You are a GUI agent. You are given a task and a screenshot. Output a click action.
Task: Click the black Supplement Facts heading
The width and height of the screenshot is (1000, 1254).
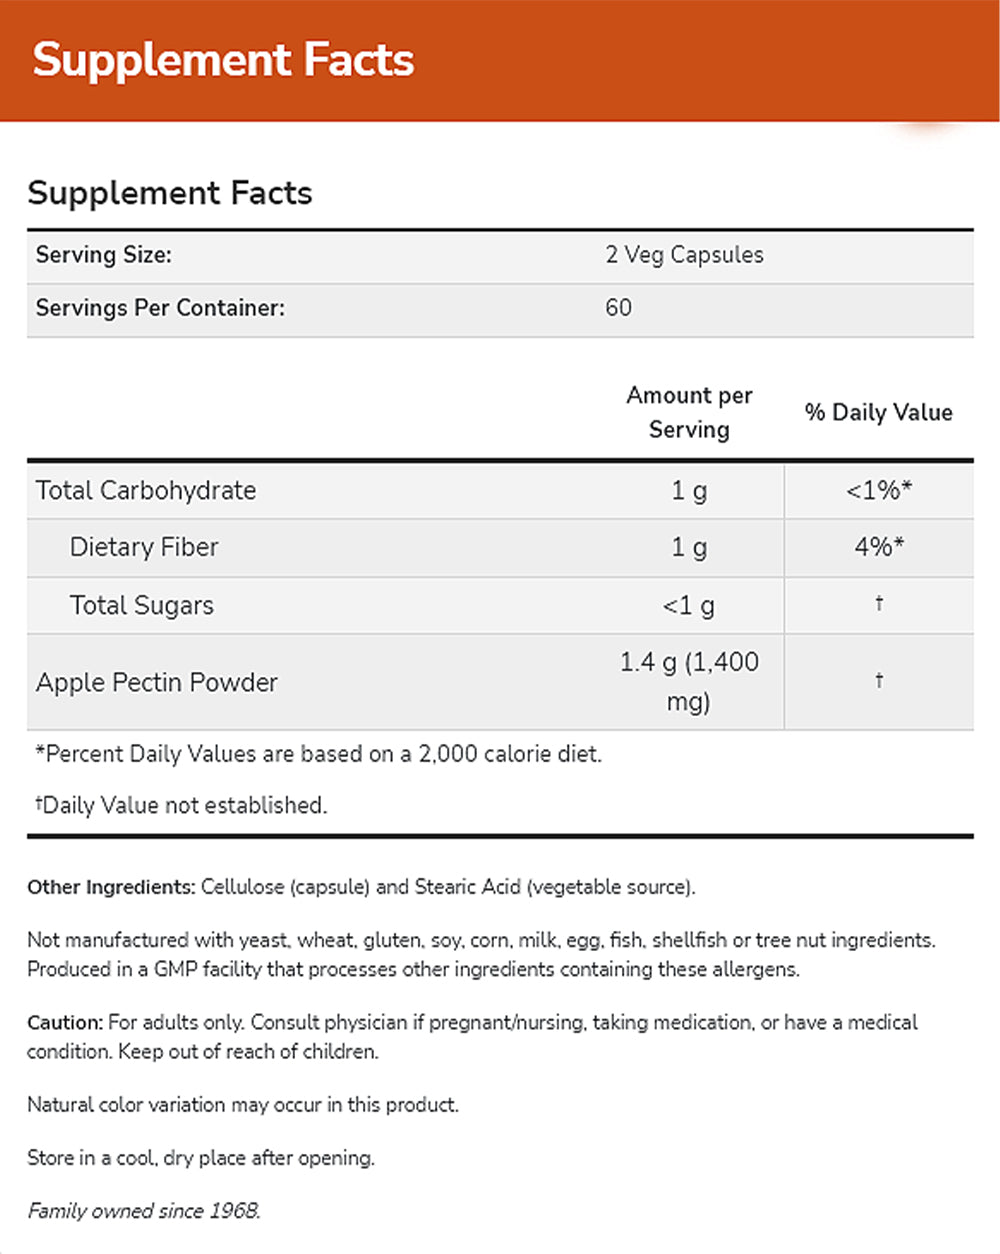pyautogui.click(x=170, y=192)
